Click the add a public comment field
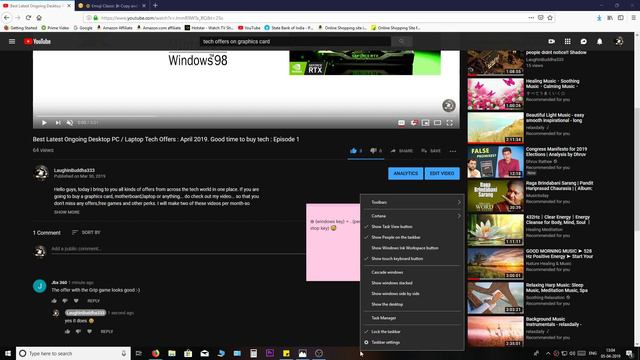This screenshot has width=640, height=360. (x=178, y=249)
